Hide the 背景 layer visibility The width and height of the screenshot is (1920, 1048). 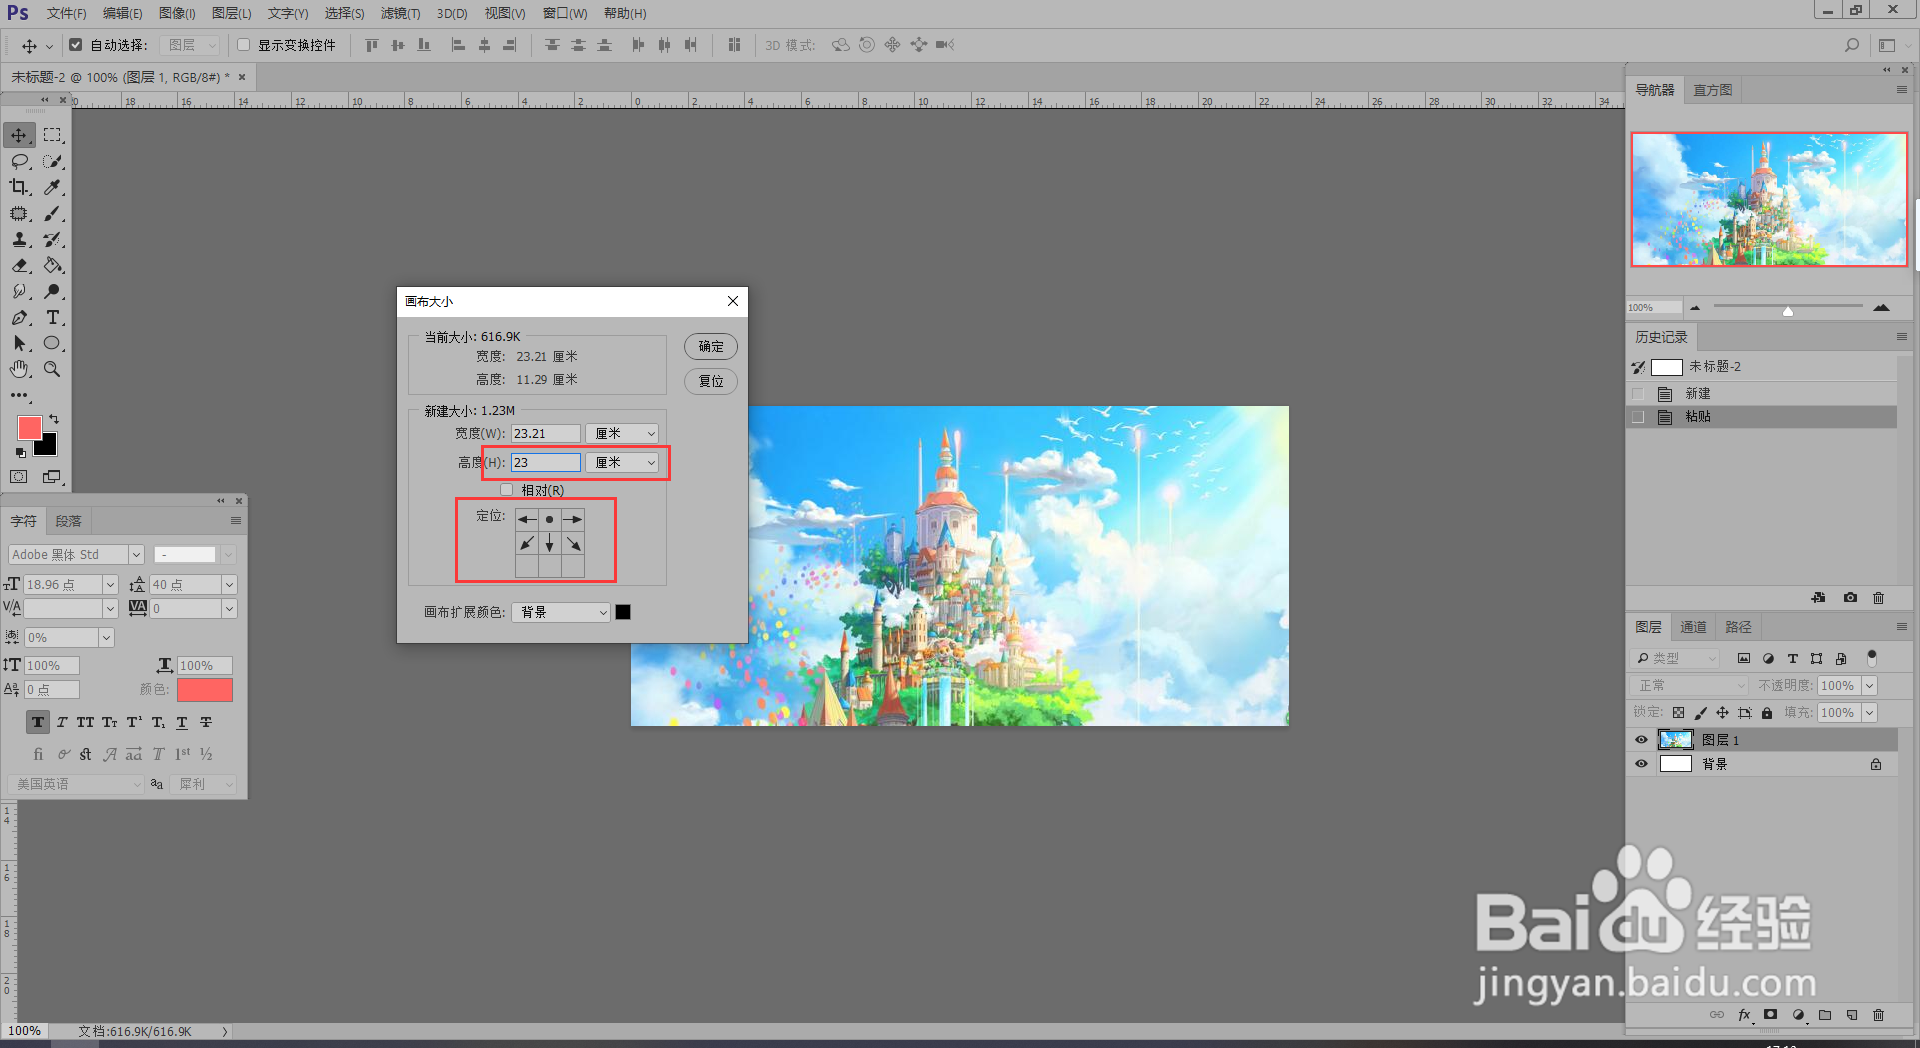pos(1641,764)
